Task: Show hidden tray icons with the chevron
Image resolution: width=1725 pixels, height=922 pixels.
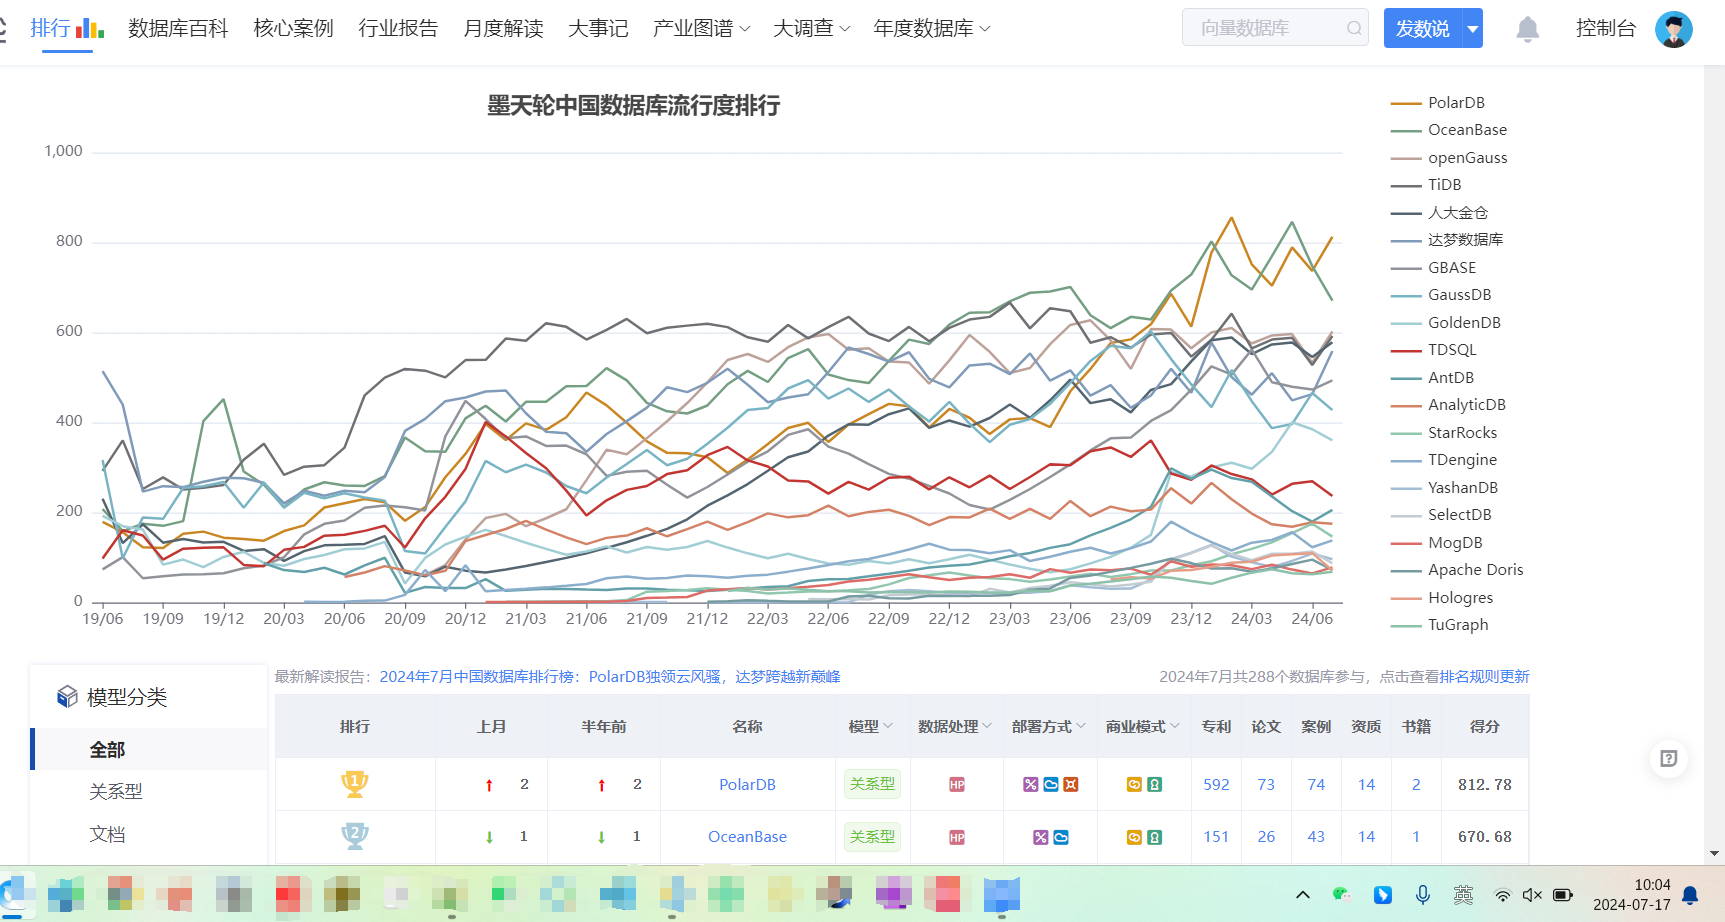Action: click(1302, 895)
